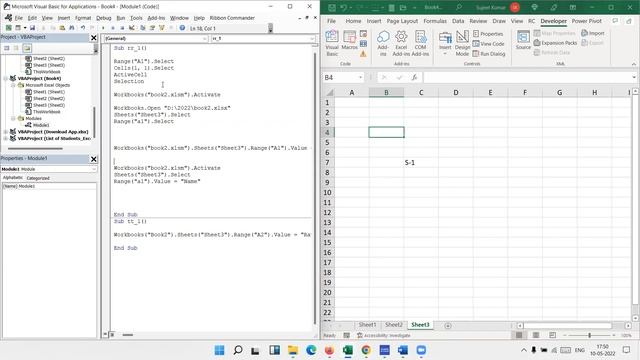640x360 pixels.
Task: Click the Find binoculars icon in VBA toolbar
Action: click(x=71, y=28)
